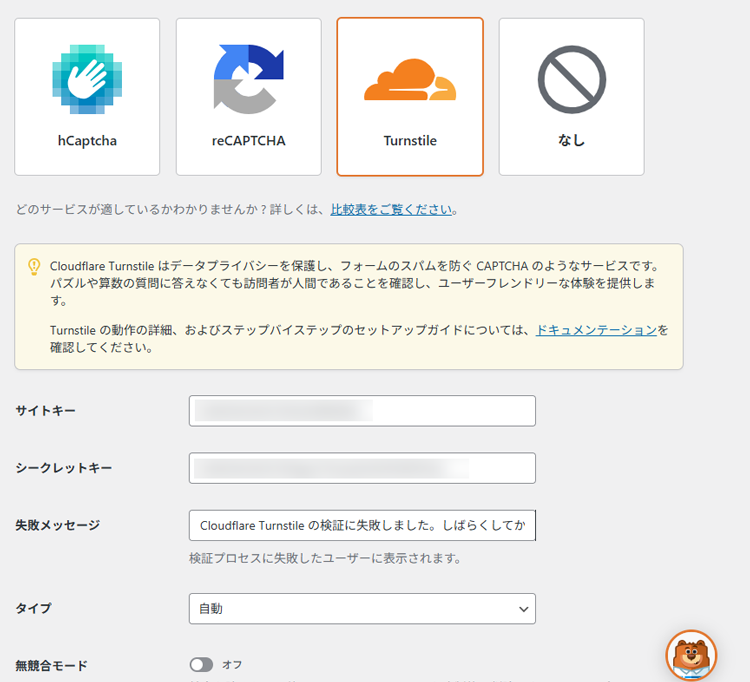Open the bear mascot help button
This screenshot has height=682, width=750.
pyautogui.click(x=691, y=655)
